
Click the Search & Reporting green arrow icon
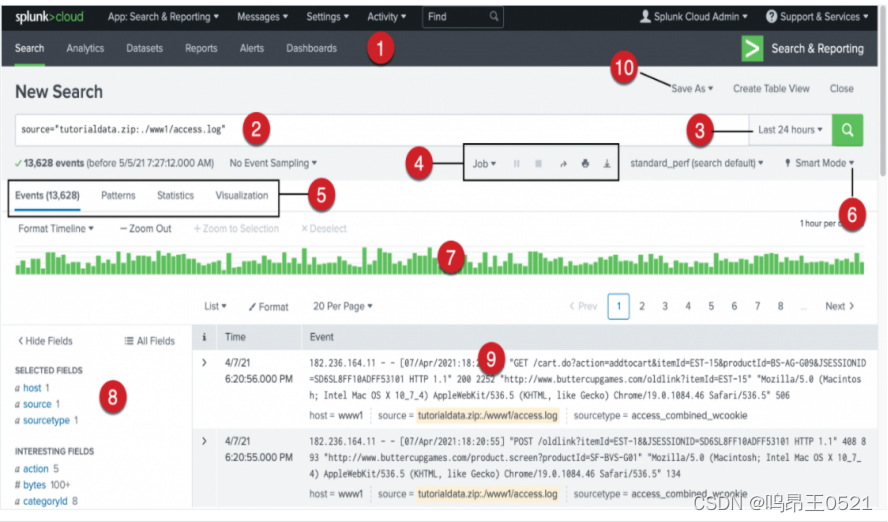(x=752, y=49)
